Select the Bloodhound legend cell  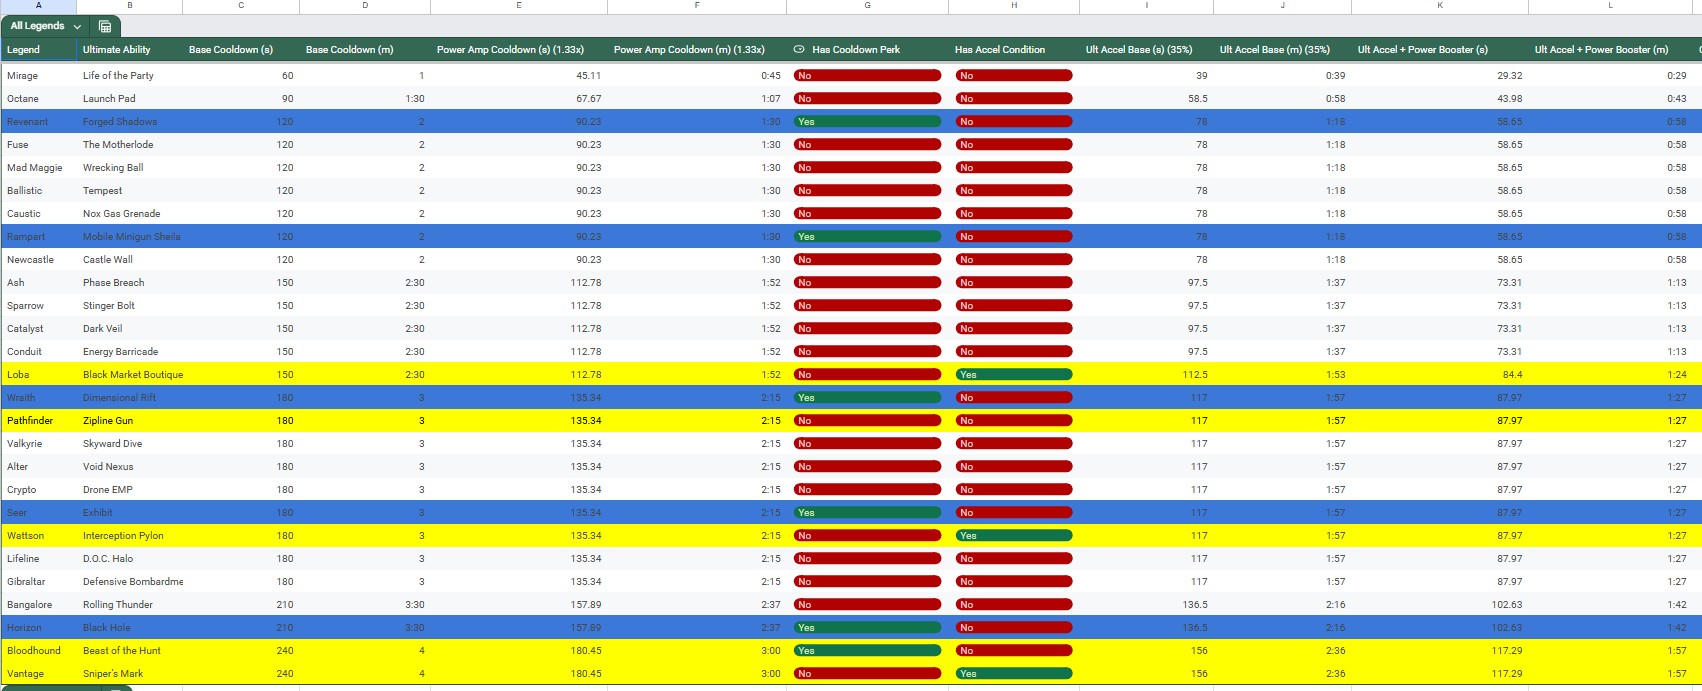[38, 650]
